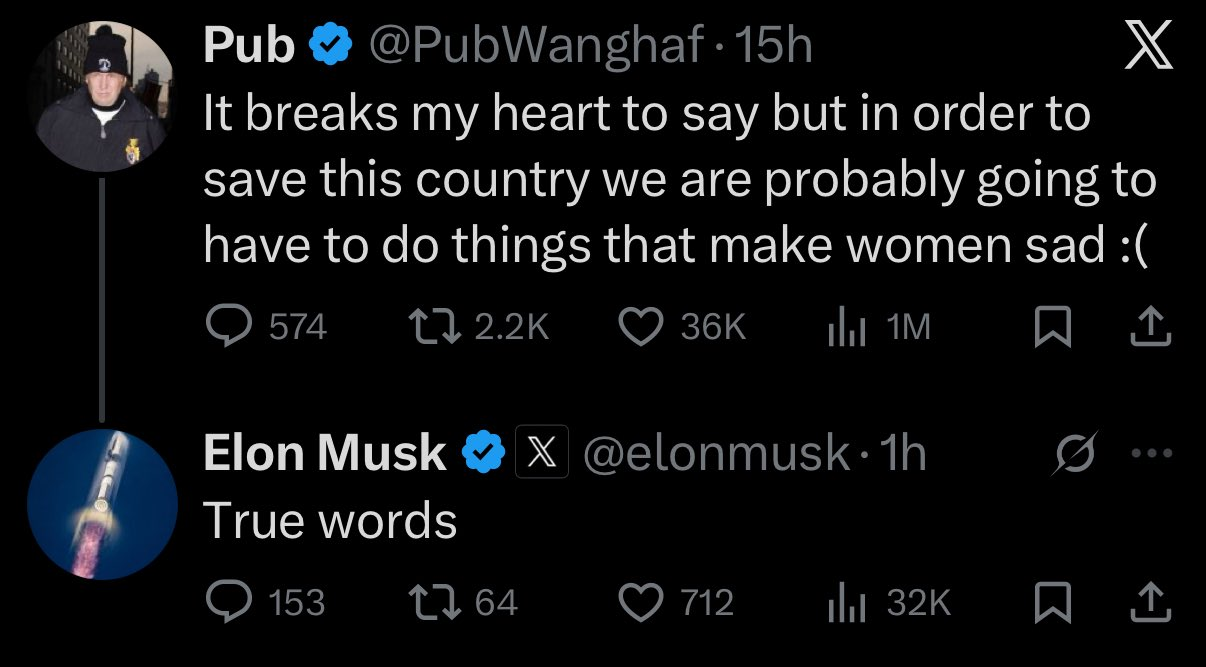Share Elon Musk's reply
This screenshot has height=667, width=1206.
pos(1151,602)
